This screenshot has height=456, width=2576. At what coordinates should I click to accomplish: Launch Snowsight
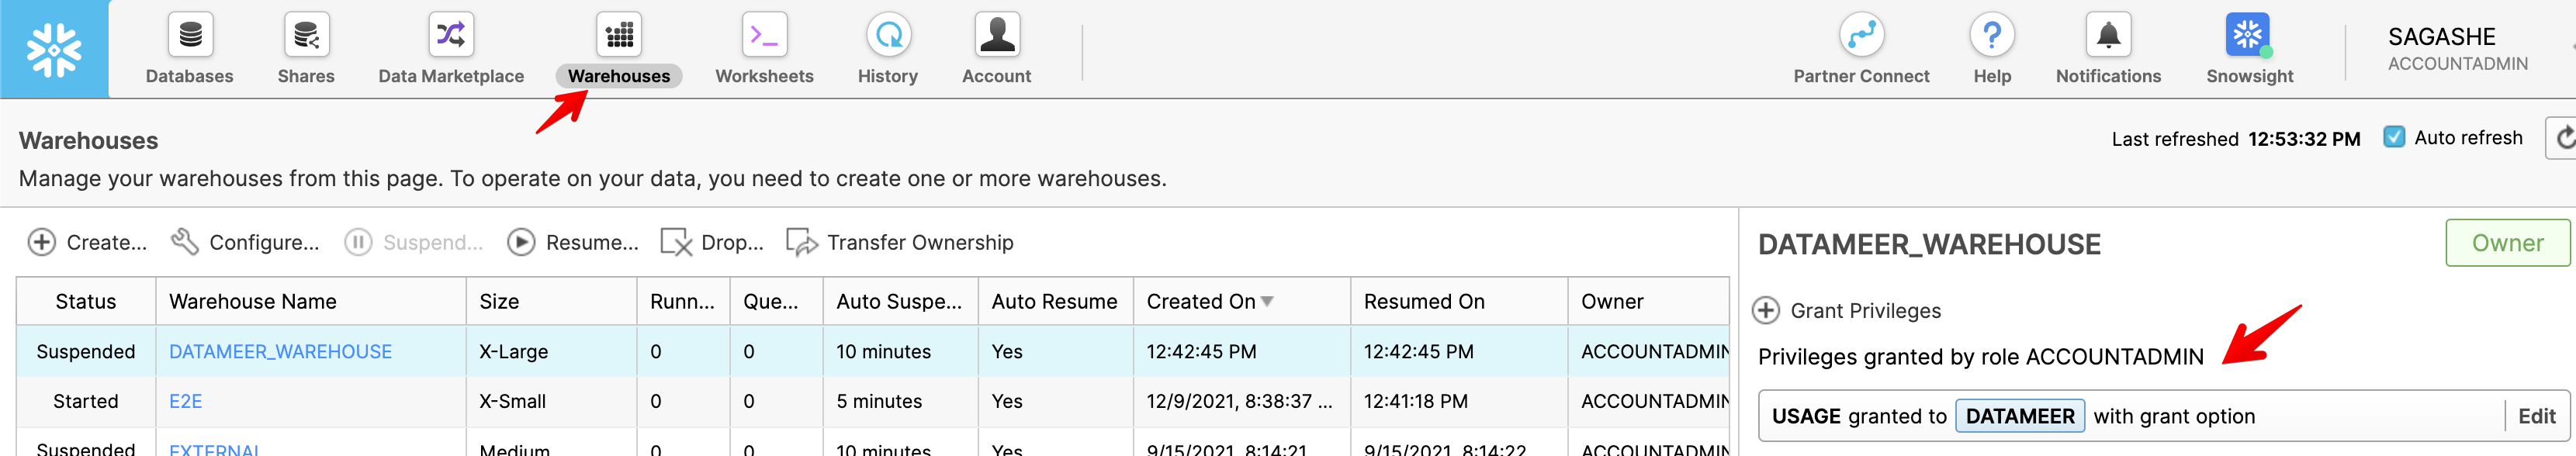point(2249,49)
